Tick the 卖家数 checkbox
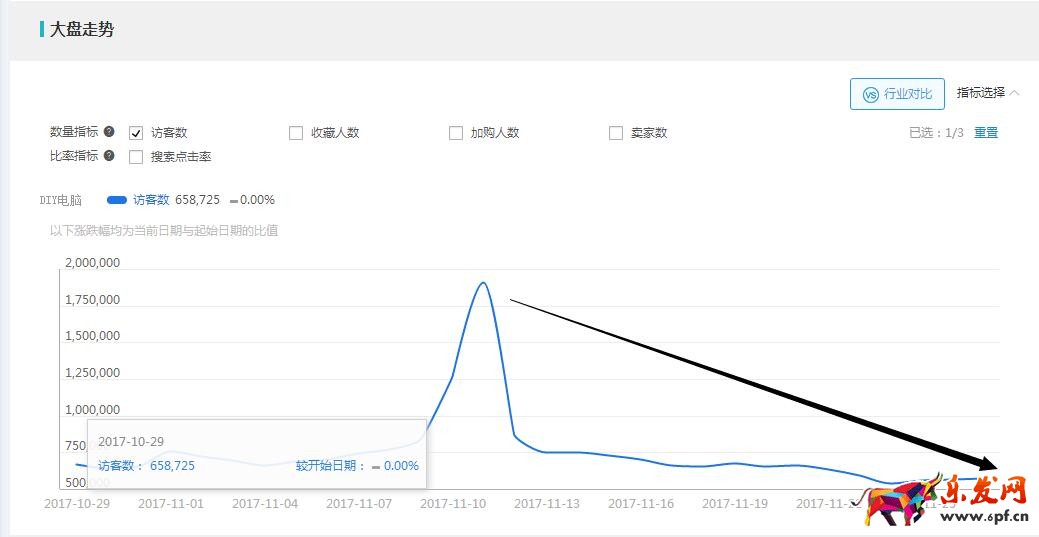This screenshot has width=1039, height=537. (616, 133)
